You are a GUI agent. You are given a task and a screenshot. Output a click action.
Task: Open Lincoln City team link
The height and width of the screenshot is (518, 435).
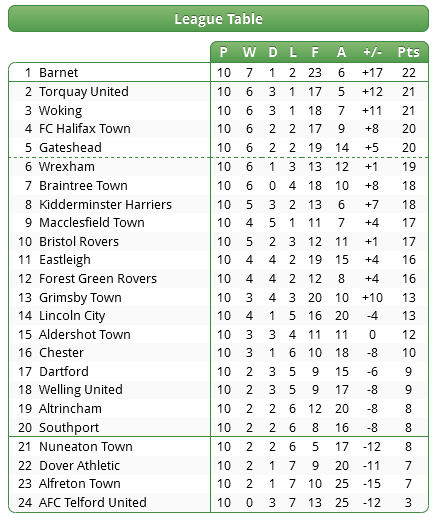(72, 316)
